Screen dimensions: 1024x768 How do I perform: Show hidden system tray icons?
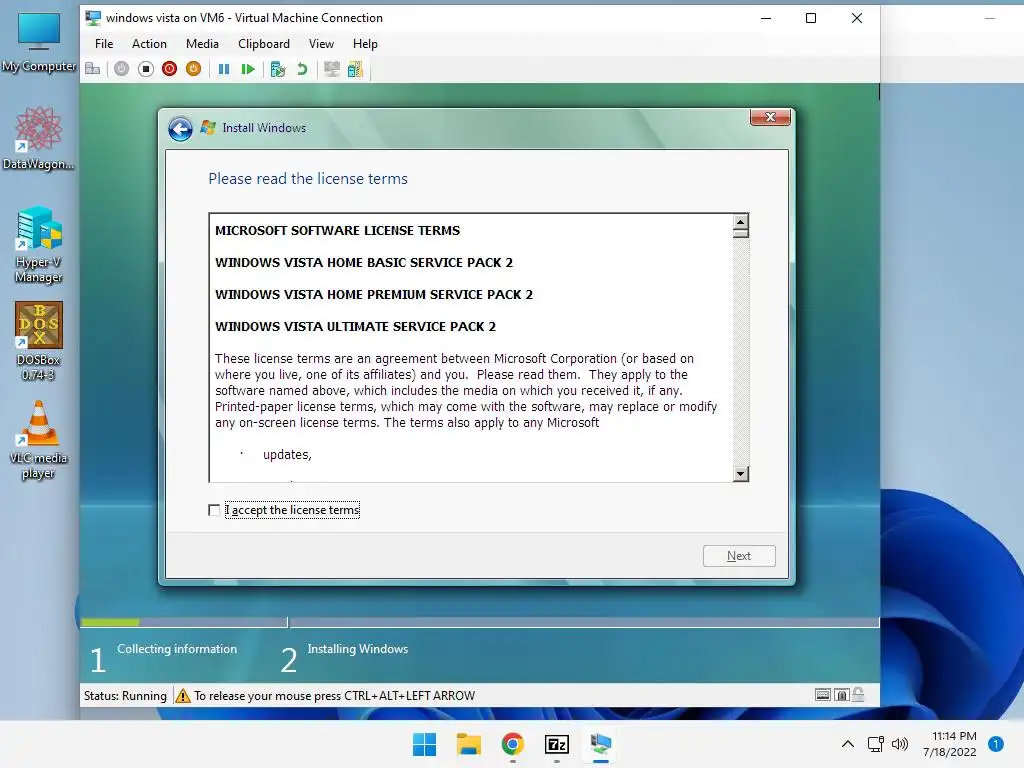[x=848, y=744]
